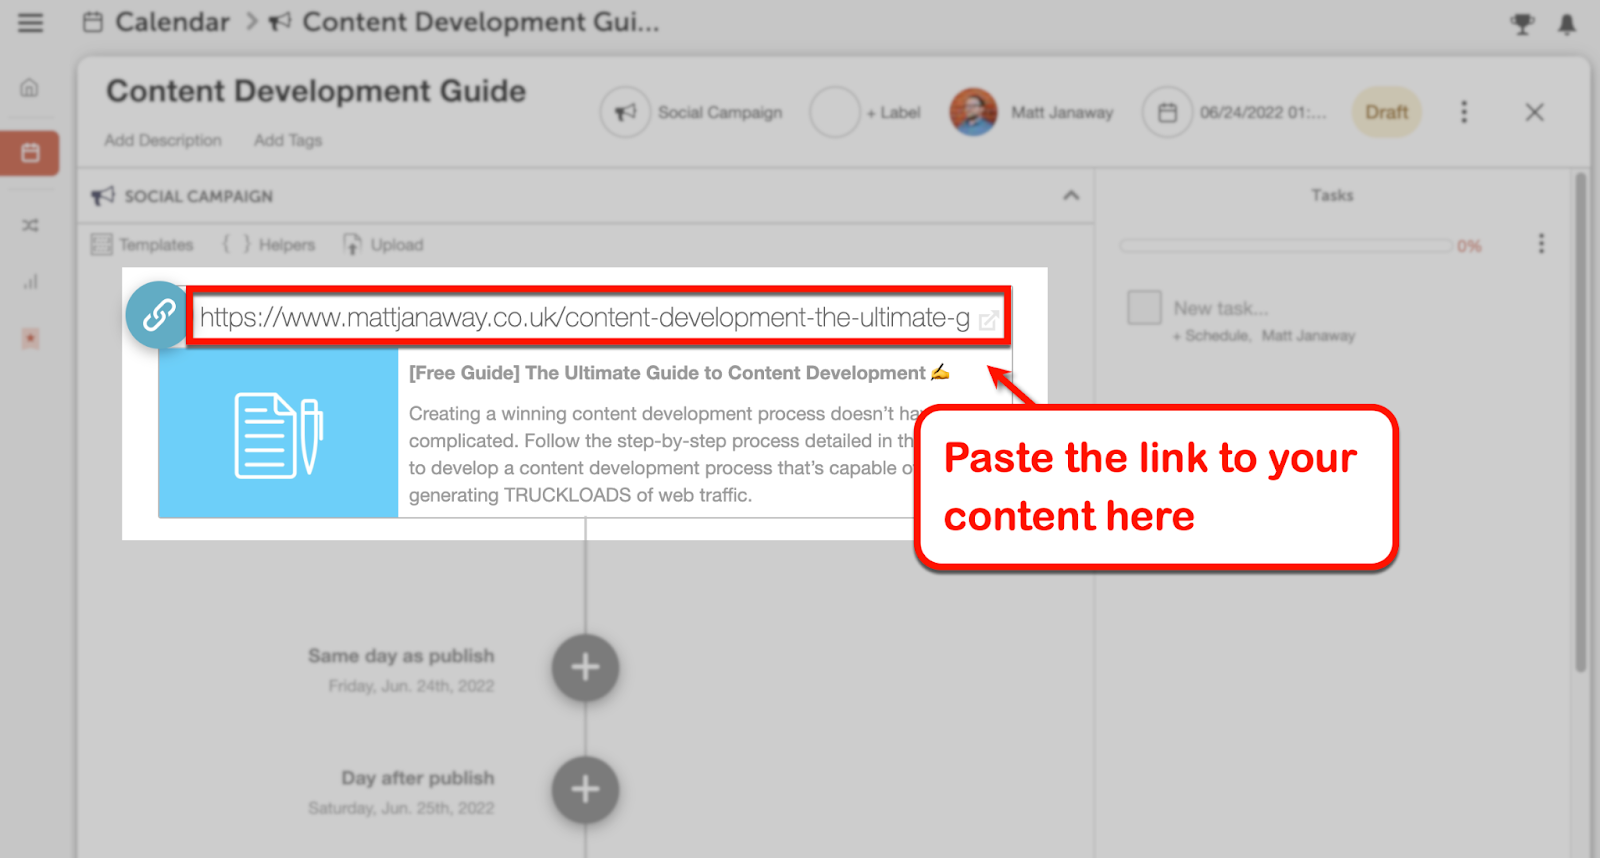Click the calendar icon in the breadcrumb
Screen dimensions: 1600x858
pyautogui.click(x=93, y=22)
